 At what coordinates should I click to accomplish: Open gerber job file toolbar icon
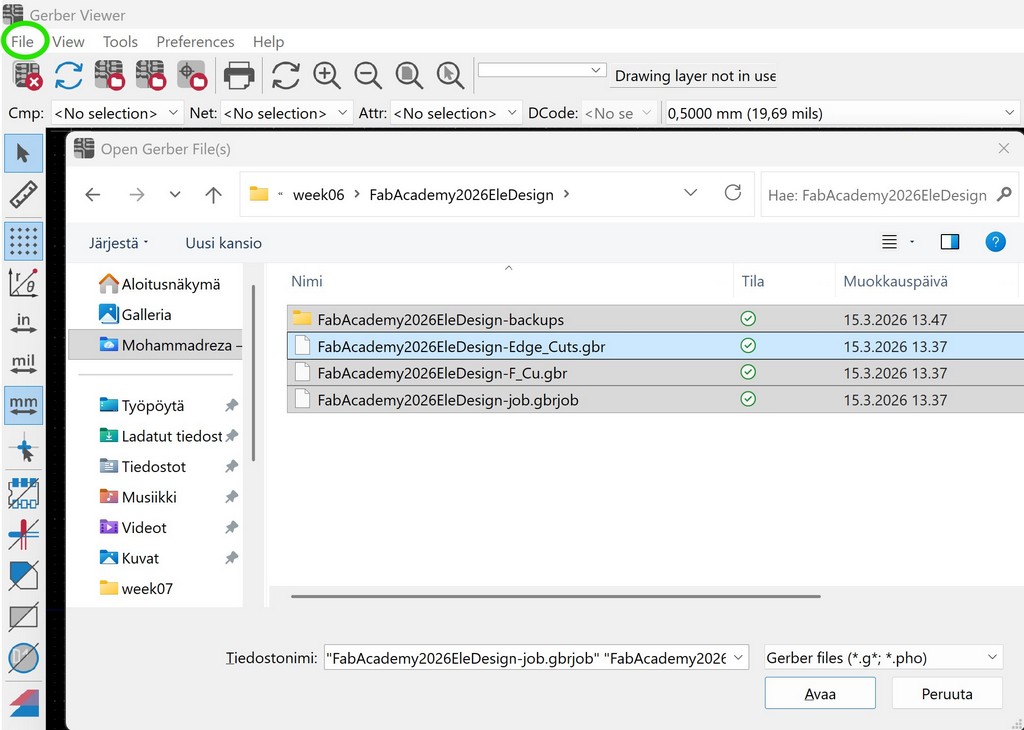click(x=191, y=75)
